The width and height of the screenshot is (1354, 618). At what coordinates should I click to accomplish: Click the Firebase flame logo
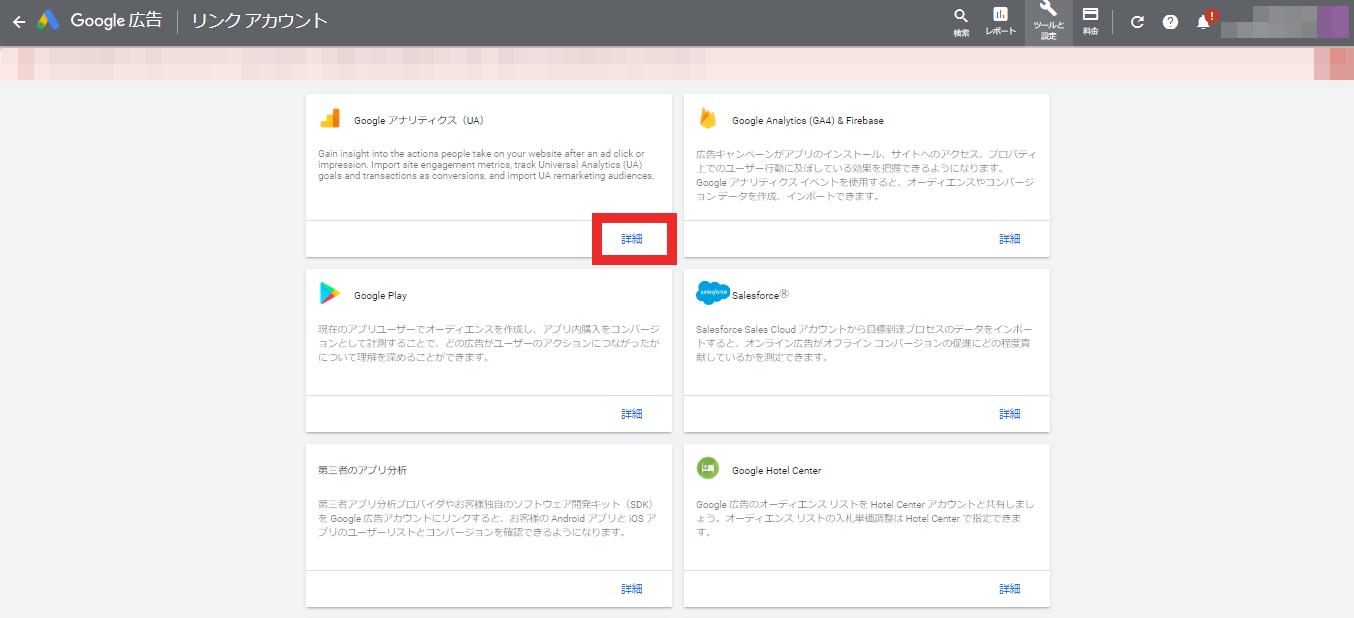708,119
